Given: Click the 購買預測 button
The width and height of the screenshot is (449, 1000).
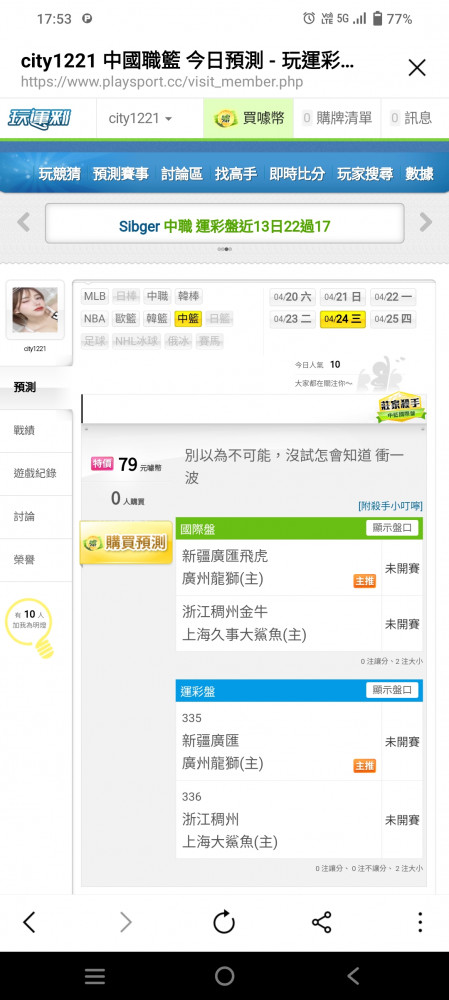Looking at the screenshot, I should coord(126,543).
